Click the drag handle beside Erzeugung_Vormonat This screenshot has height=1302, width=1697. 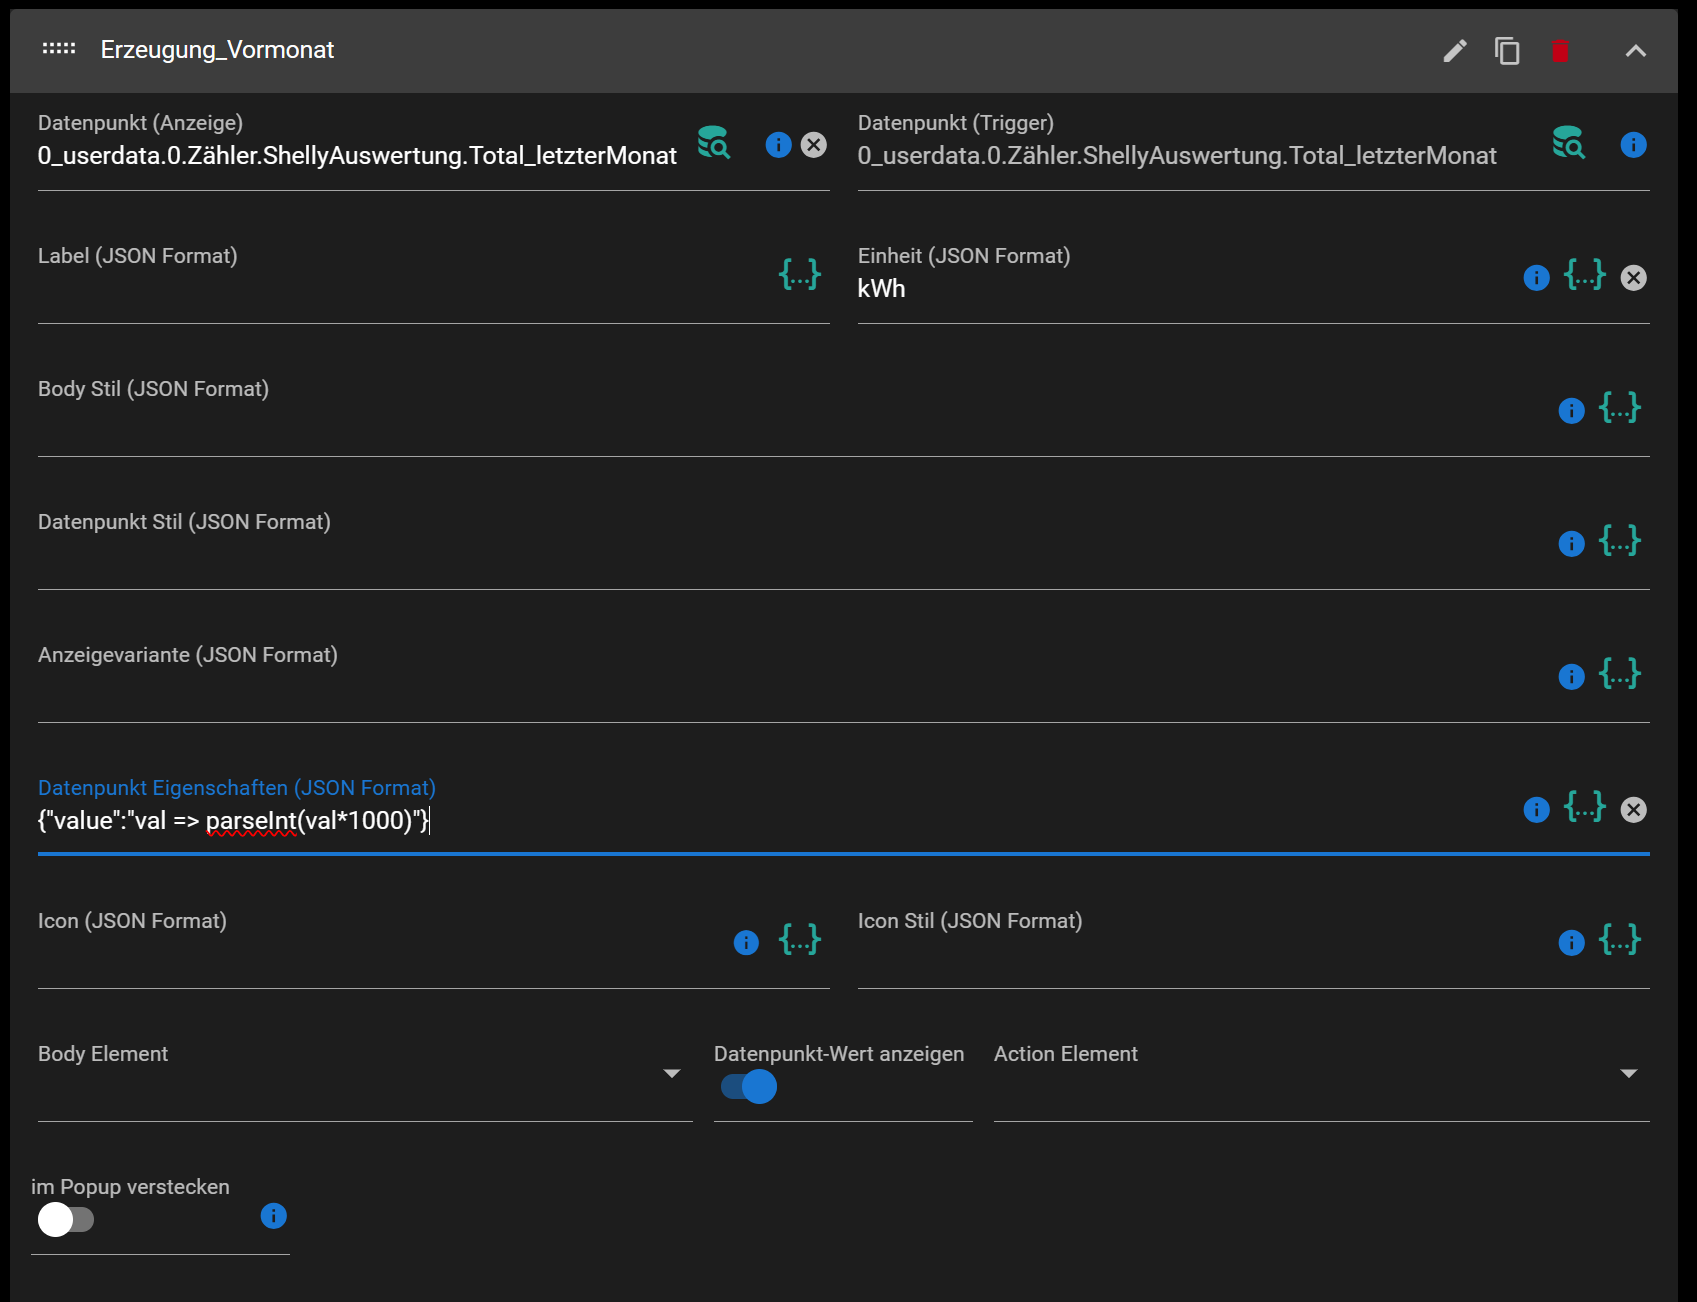point(59,49)
